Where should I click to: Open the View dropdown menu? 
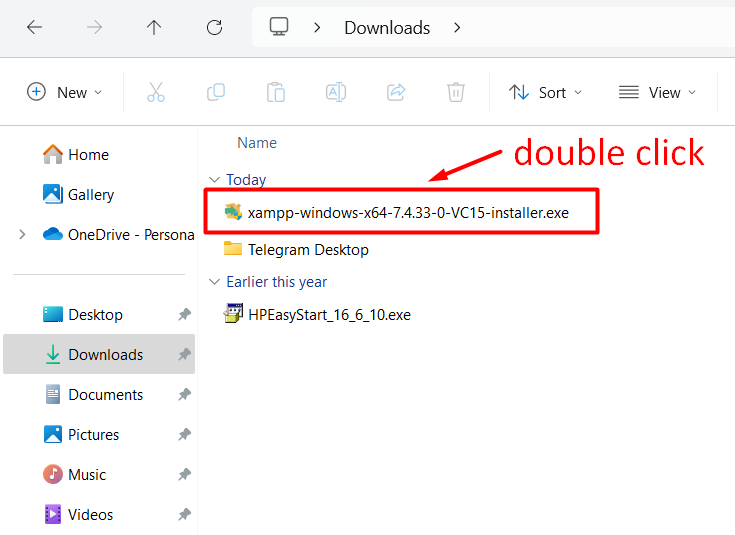[x=657, y=92]
